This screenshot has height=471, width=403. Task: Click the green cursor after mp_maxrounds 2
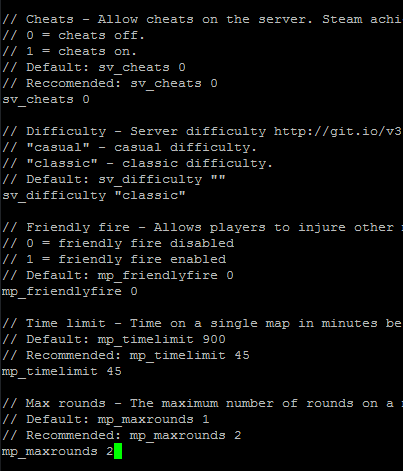click(118, 451)
